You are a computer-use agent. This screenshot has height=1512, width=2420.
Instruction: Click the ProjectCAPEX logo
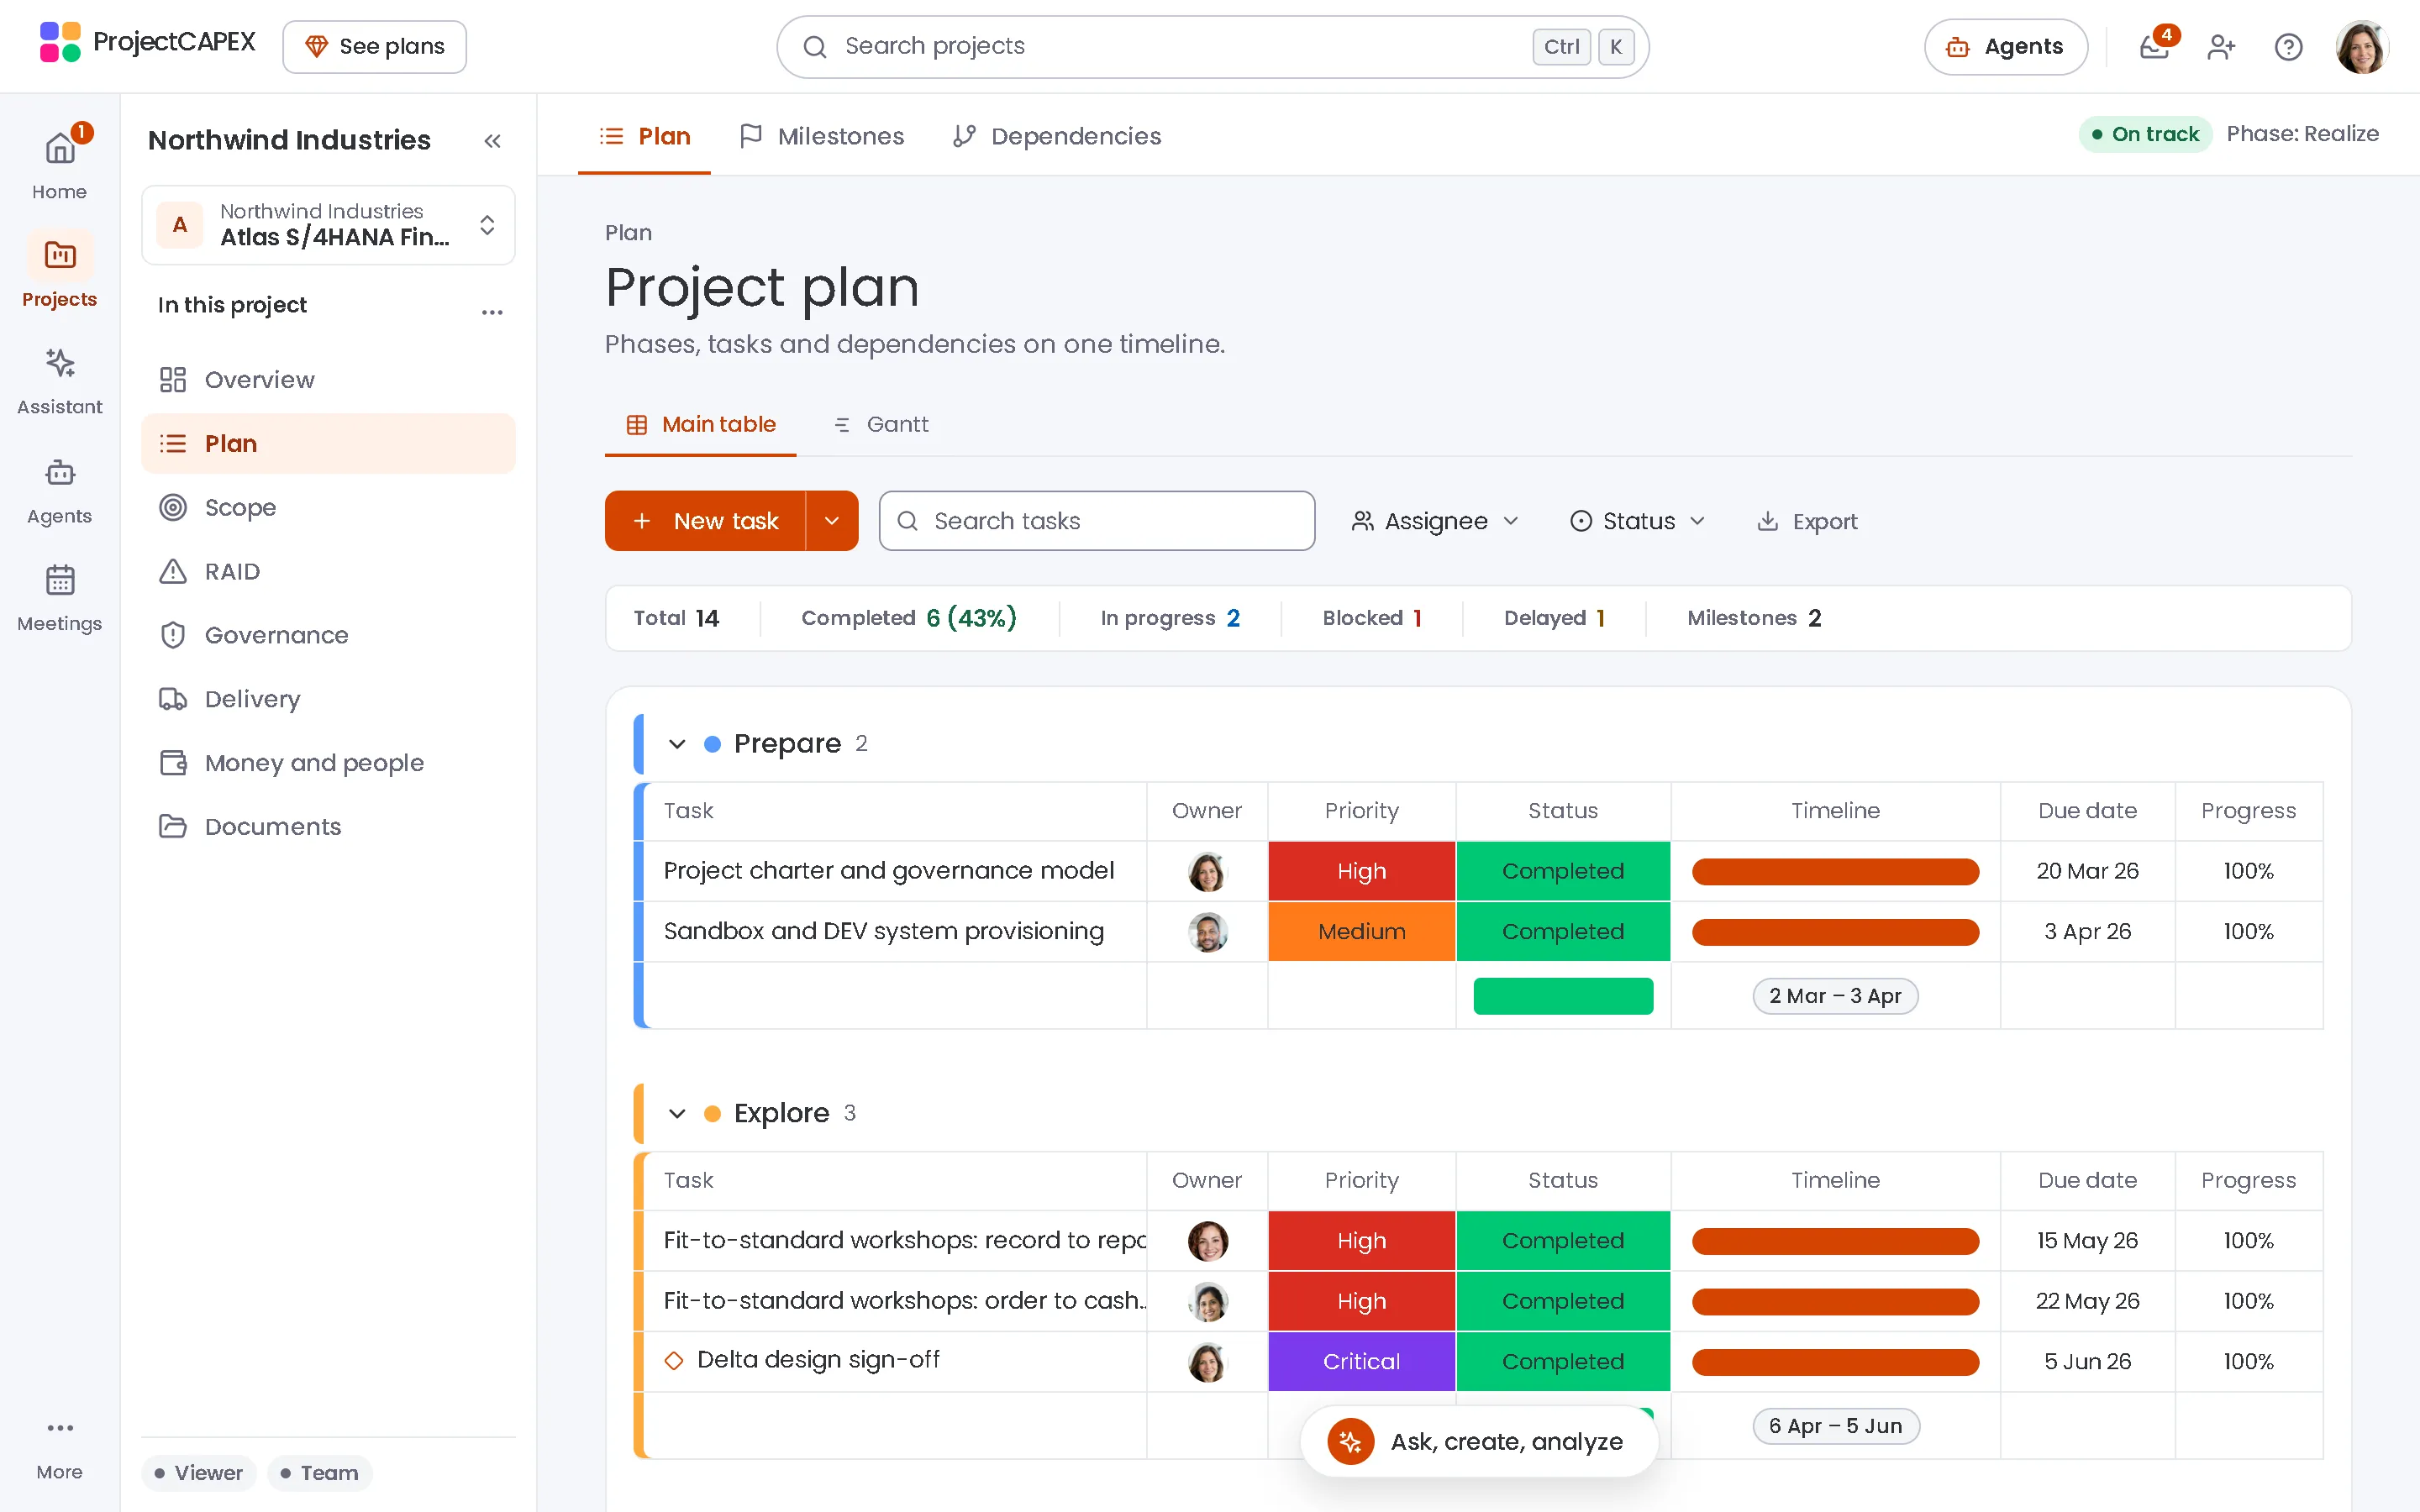click(x=147, y=43)
